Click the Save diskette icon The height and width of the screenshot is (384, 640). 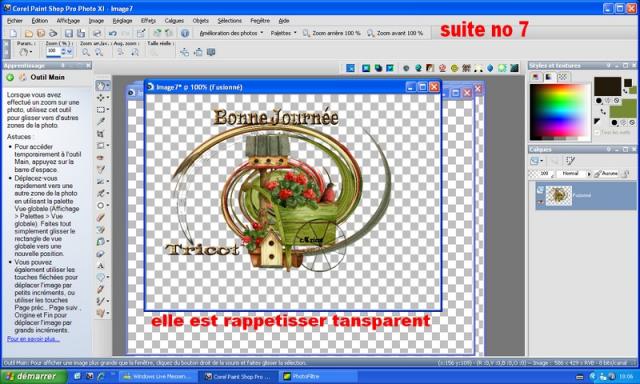click(69, 33)
